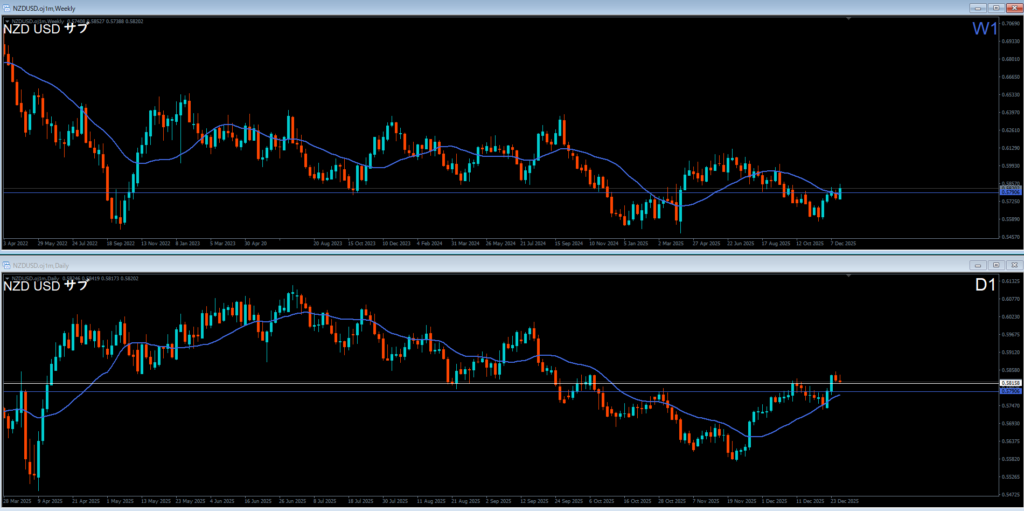The image size is (1024, 511).
Task: Minimize the NZDUSD Daily chart window
Action: click(x=977, y=265)
